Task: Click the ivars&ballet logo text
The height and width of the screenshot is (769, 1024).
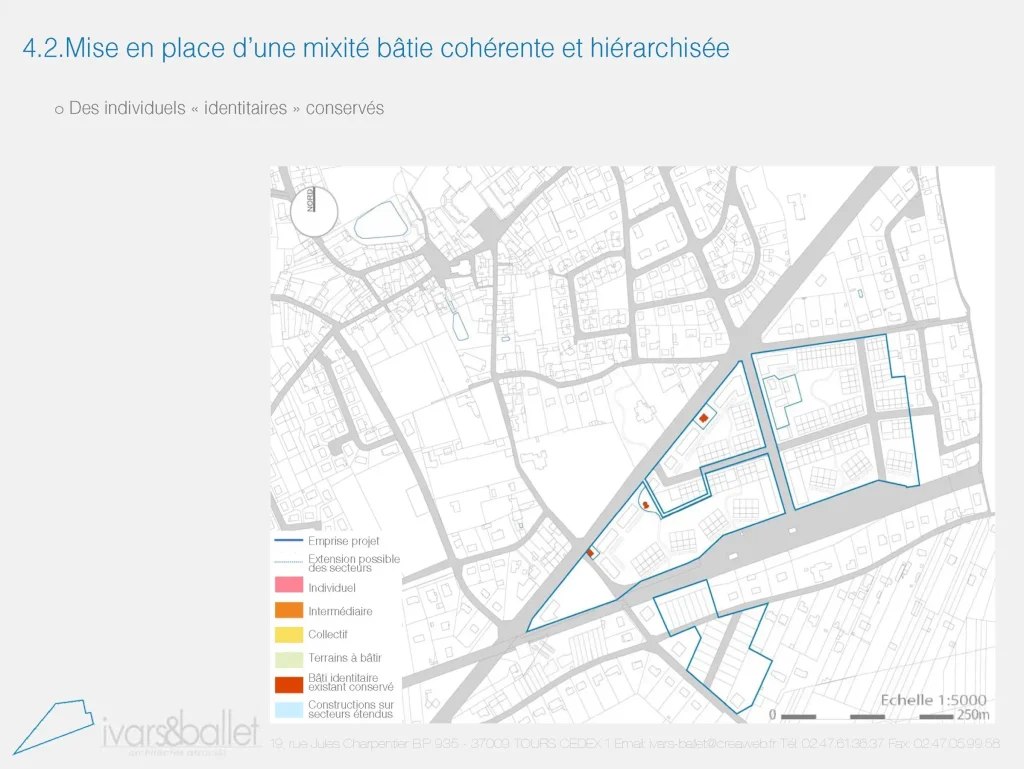Action: click(180, 730)
